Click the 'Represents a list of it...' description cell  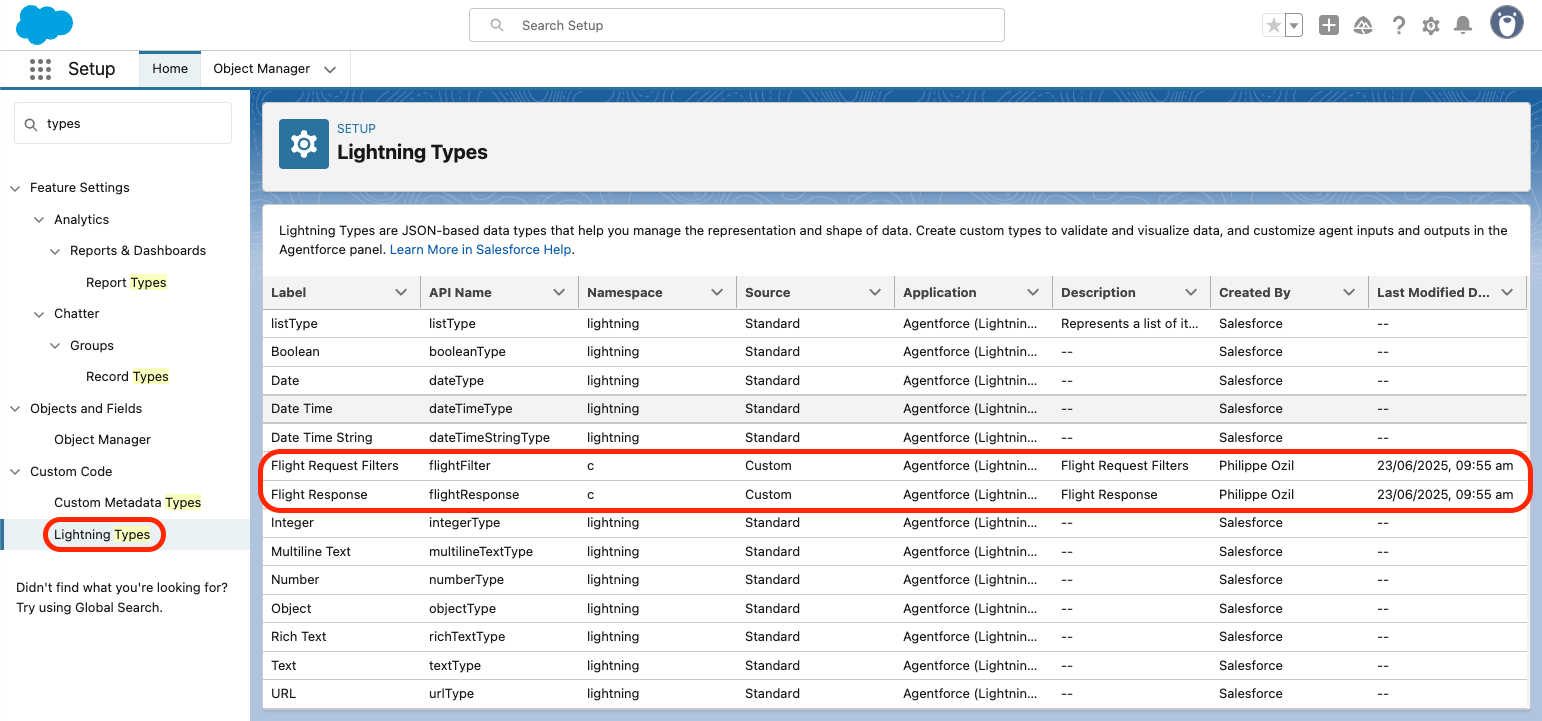coord(1130,324)
